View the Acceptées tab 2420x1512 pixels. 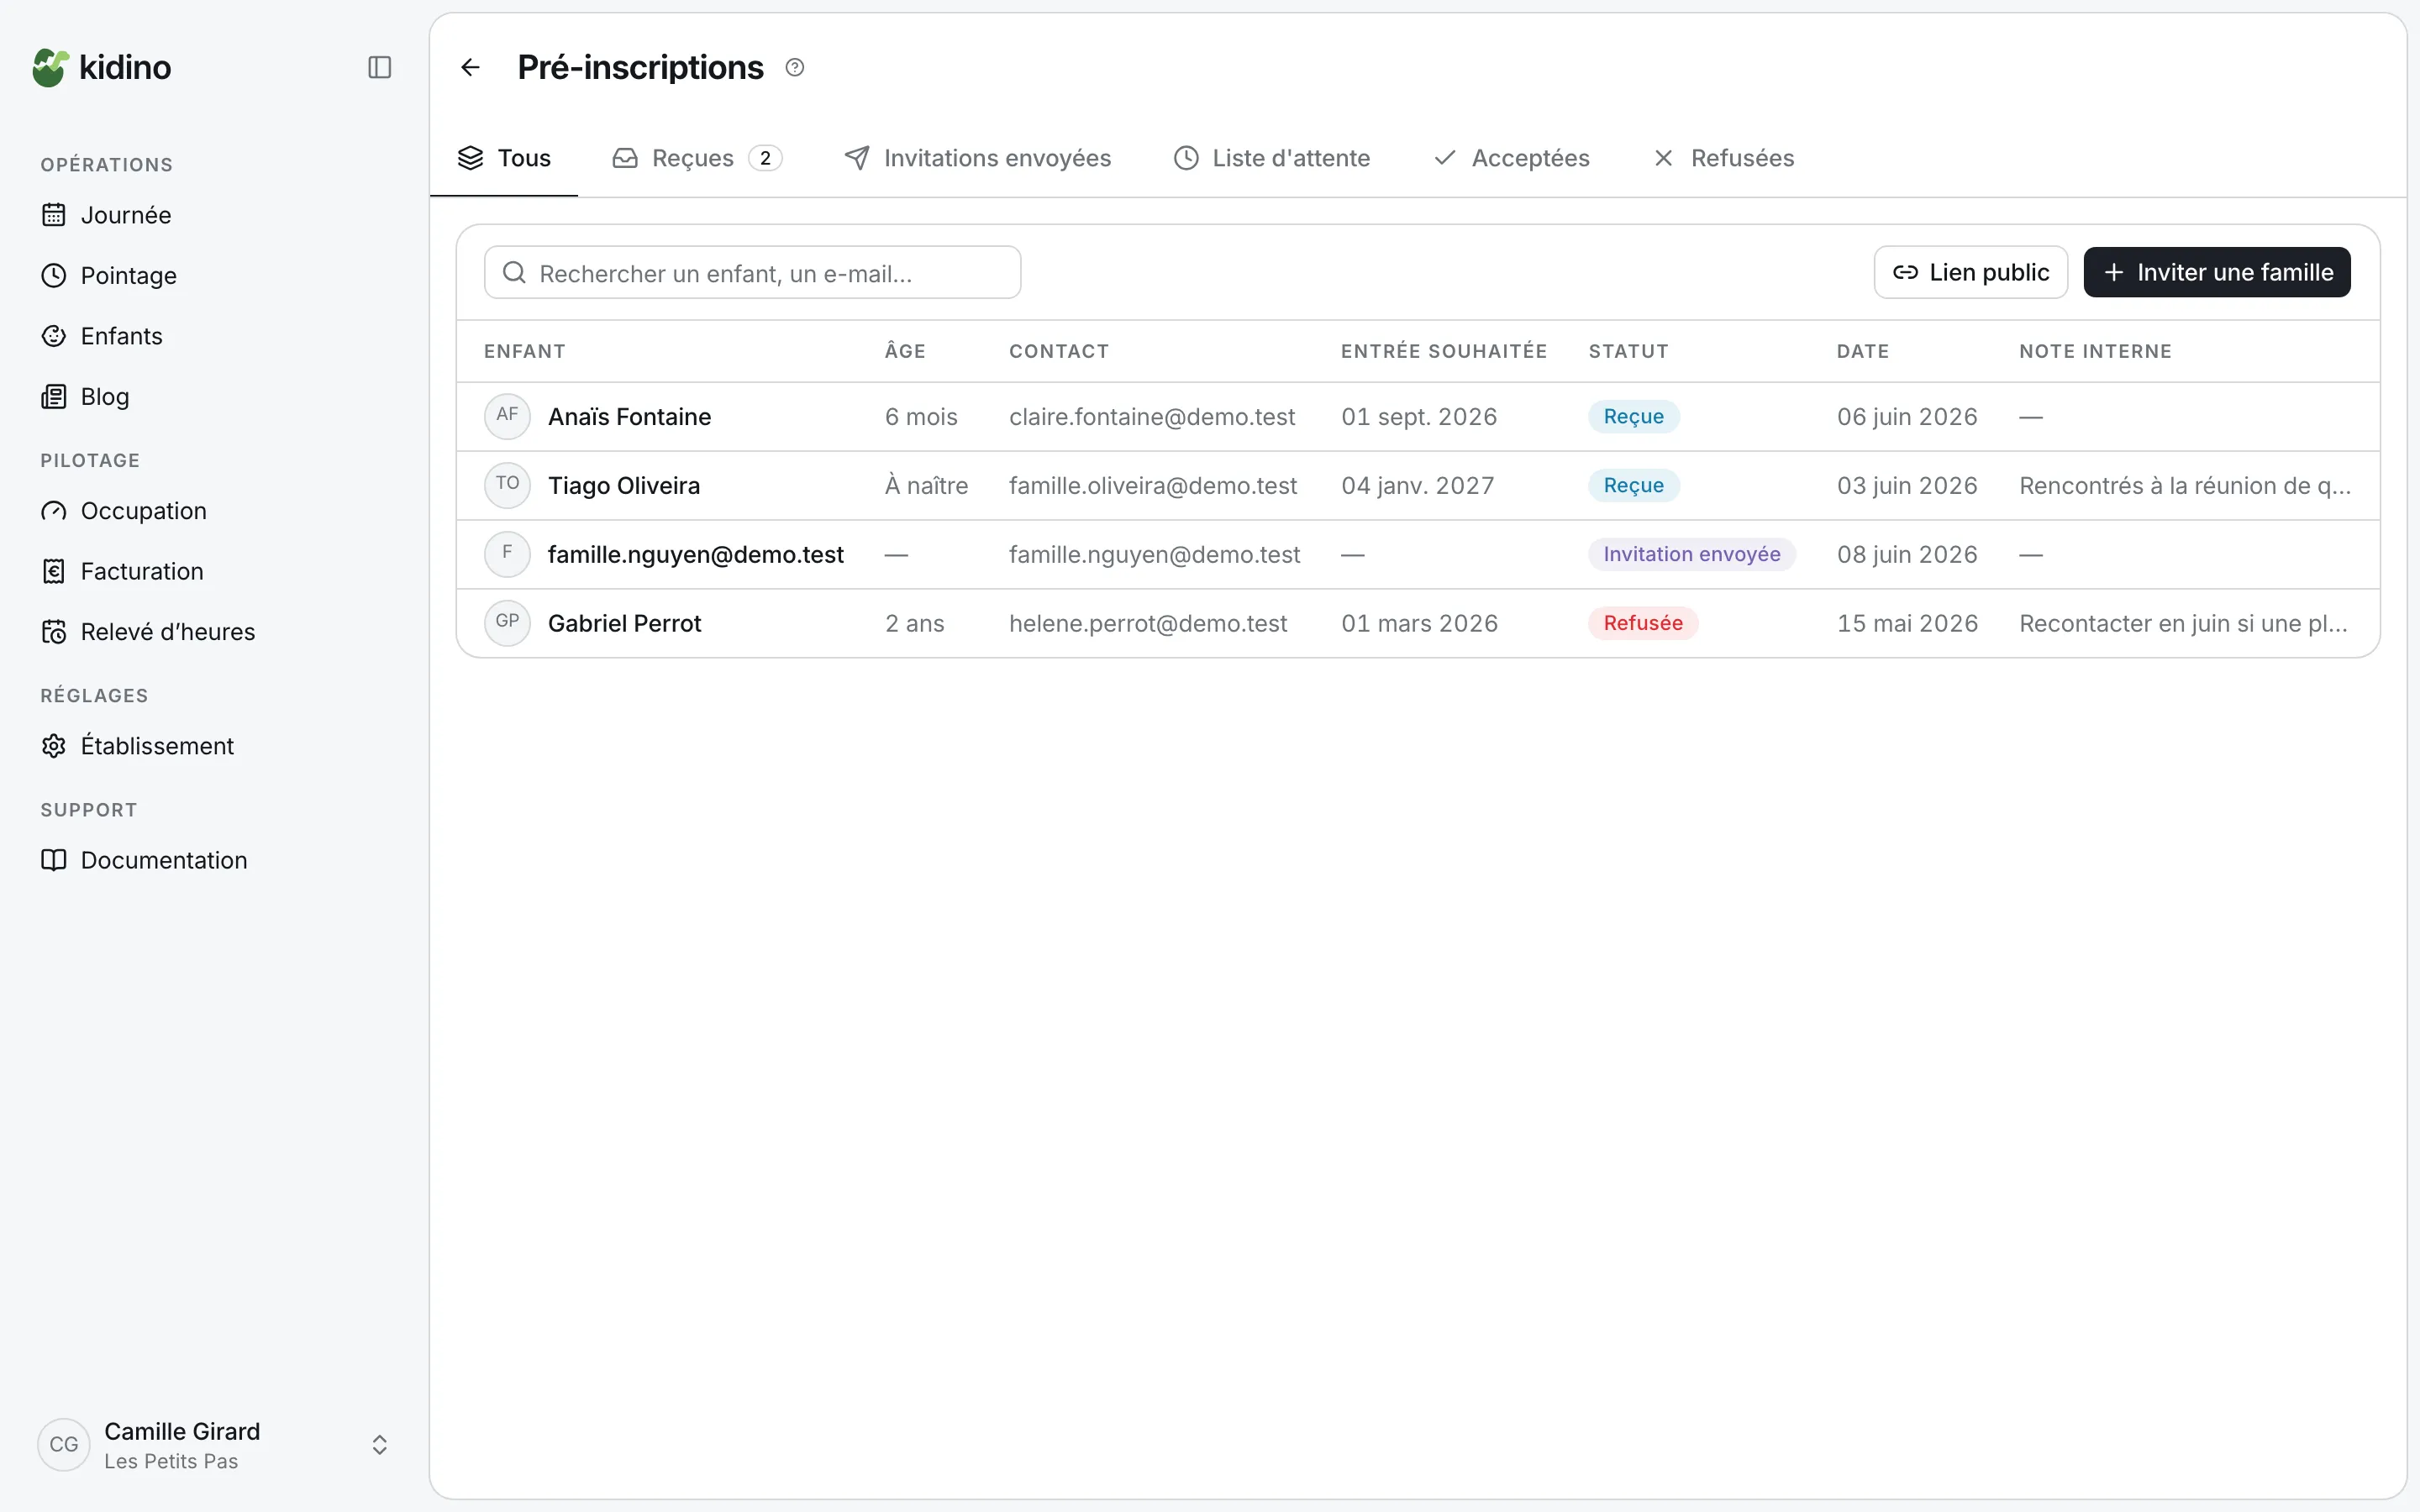coord(1511,158)
